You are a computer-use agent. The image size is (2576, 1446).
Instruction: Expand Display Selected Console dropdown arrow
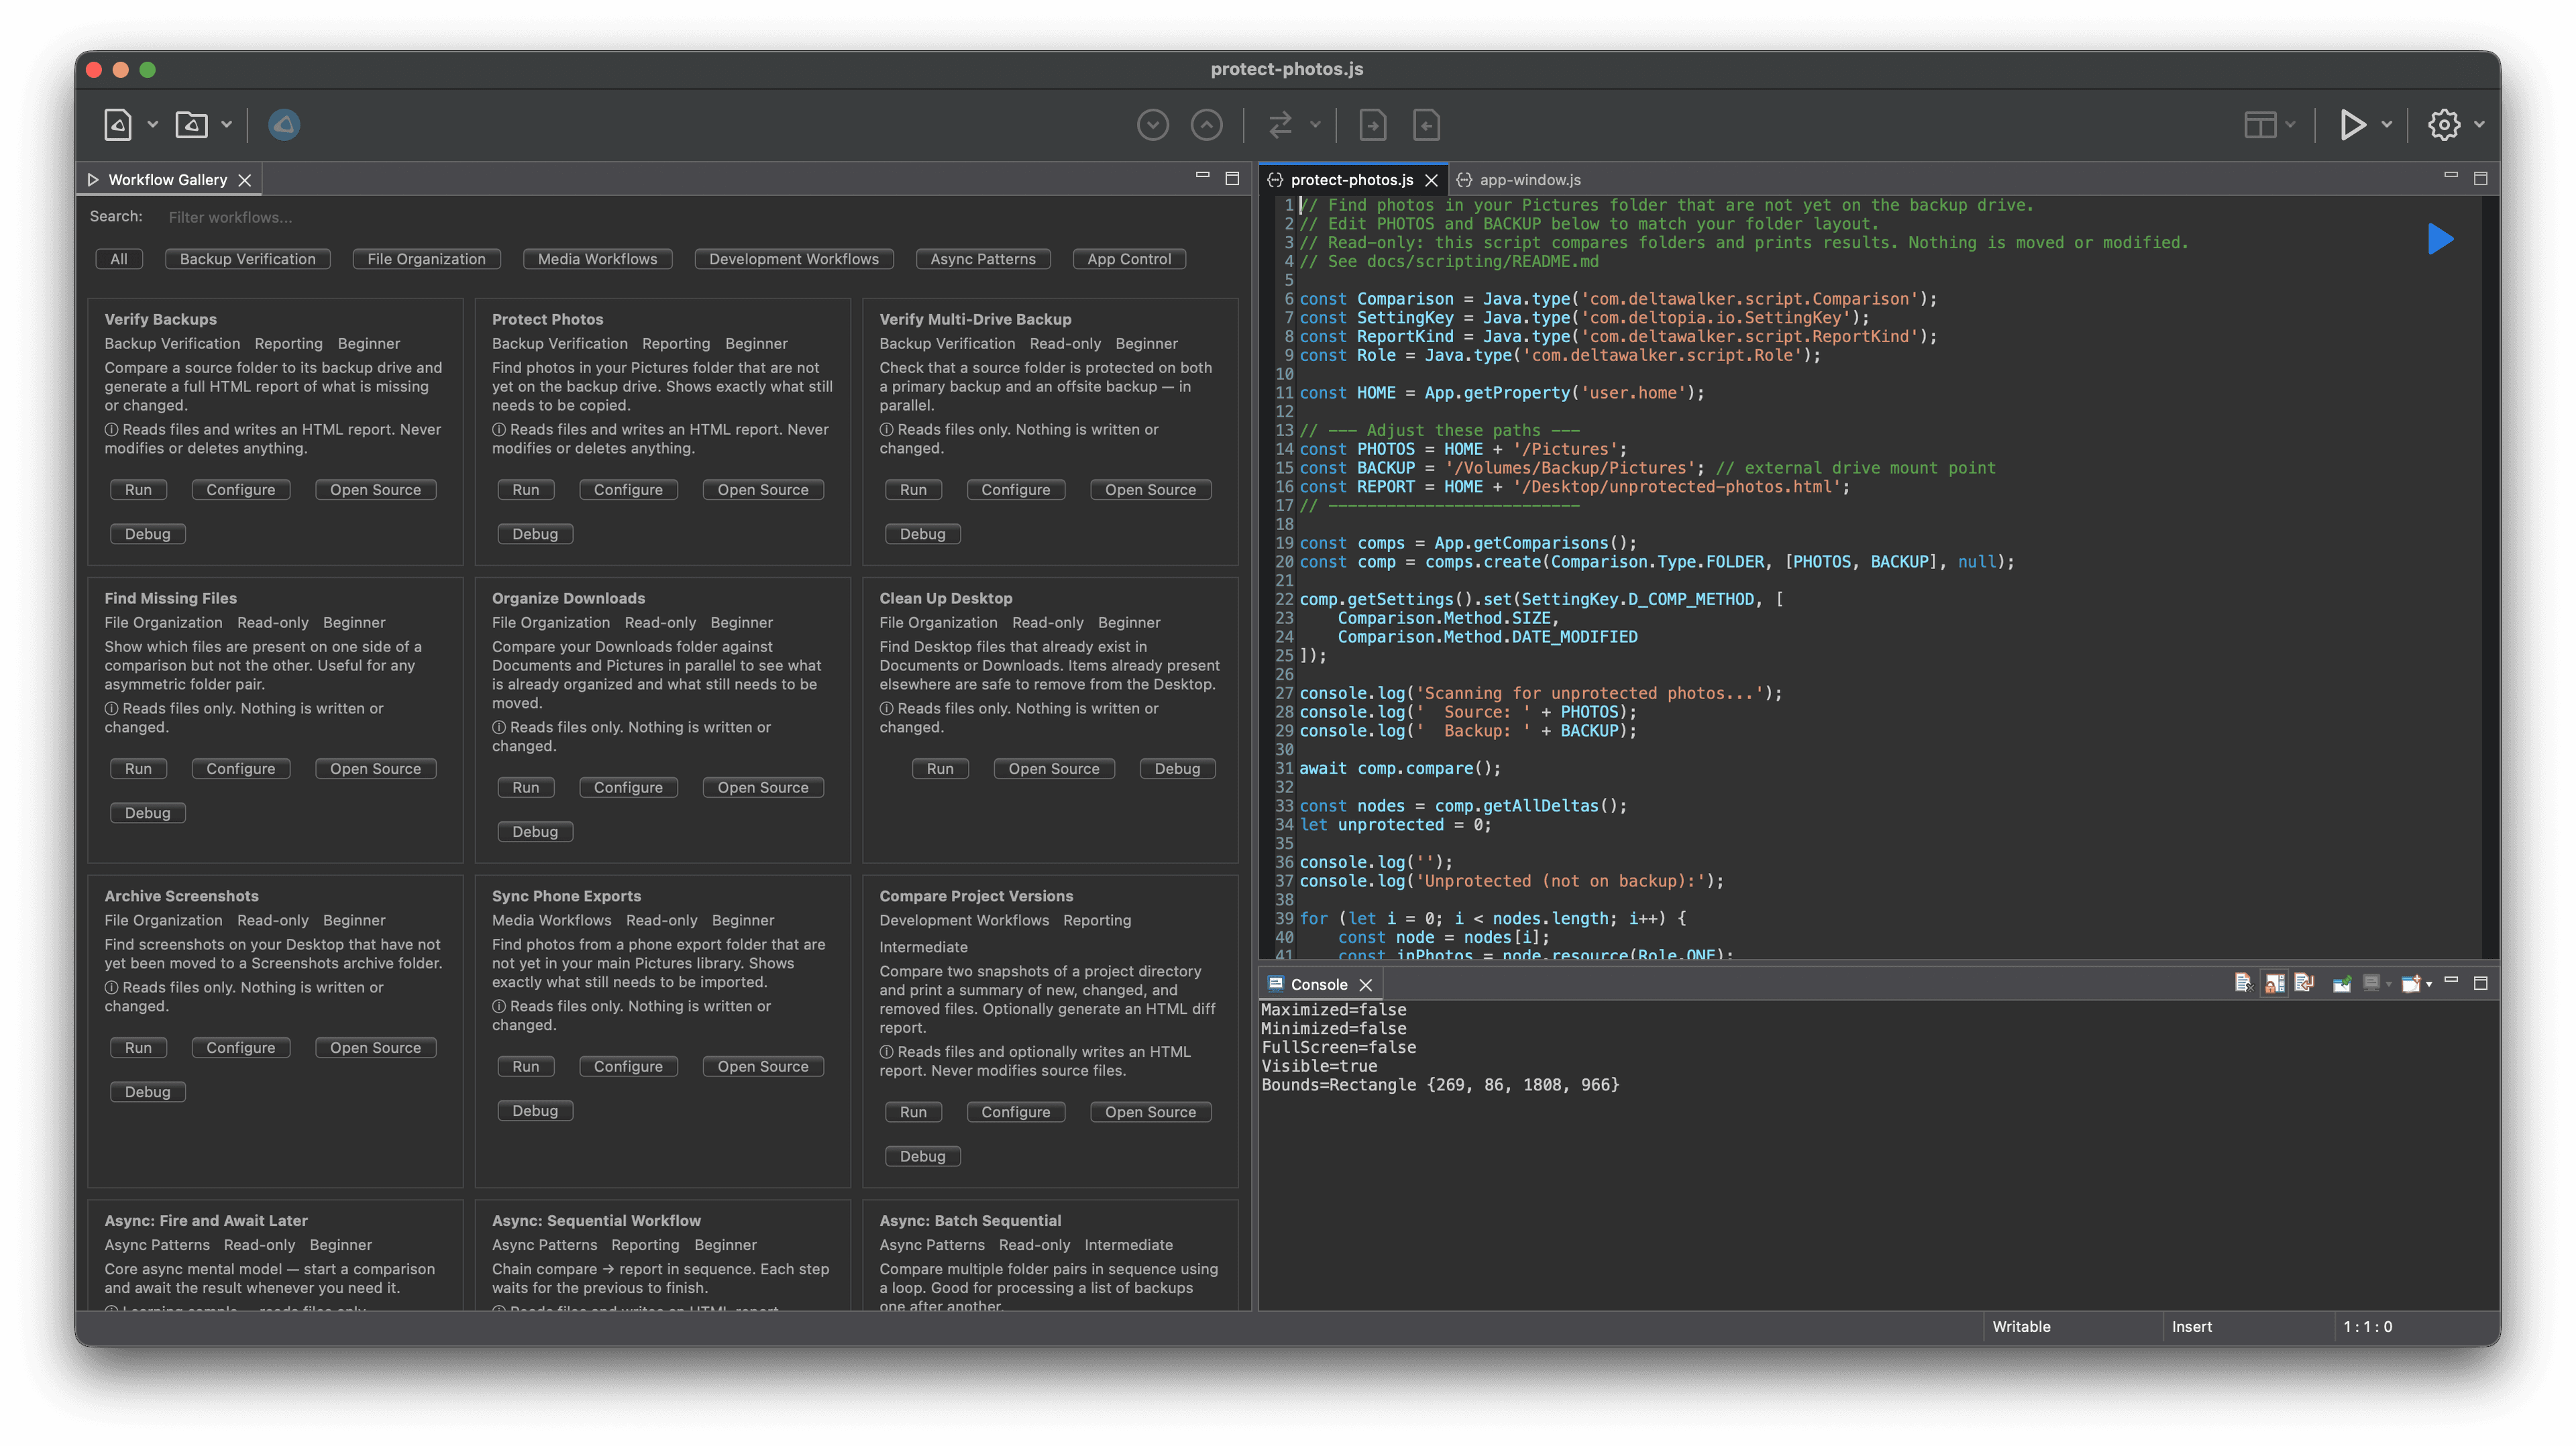2388,984
